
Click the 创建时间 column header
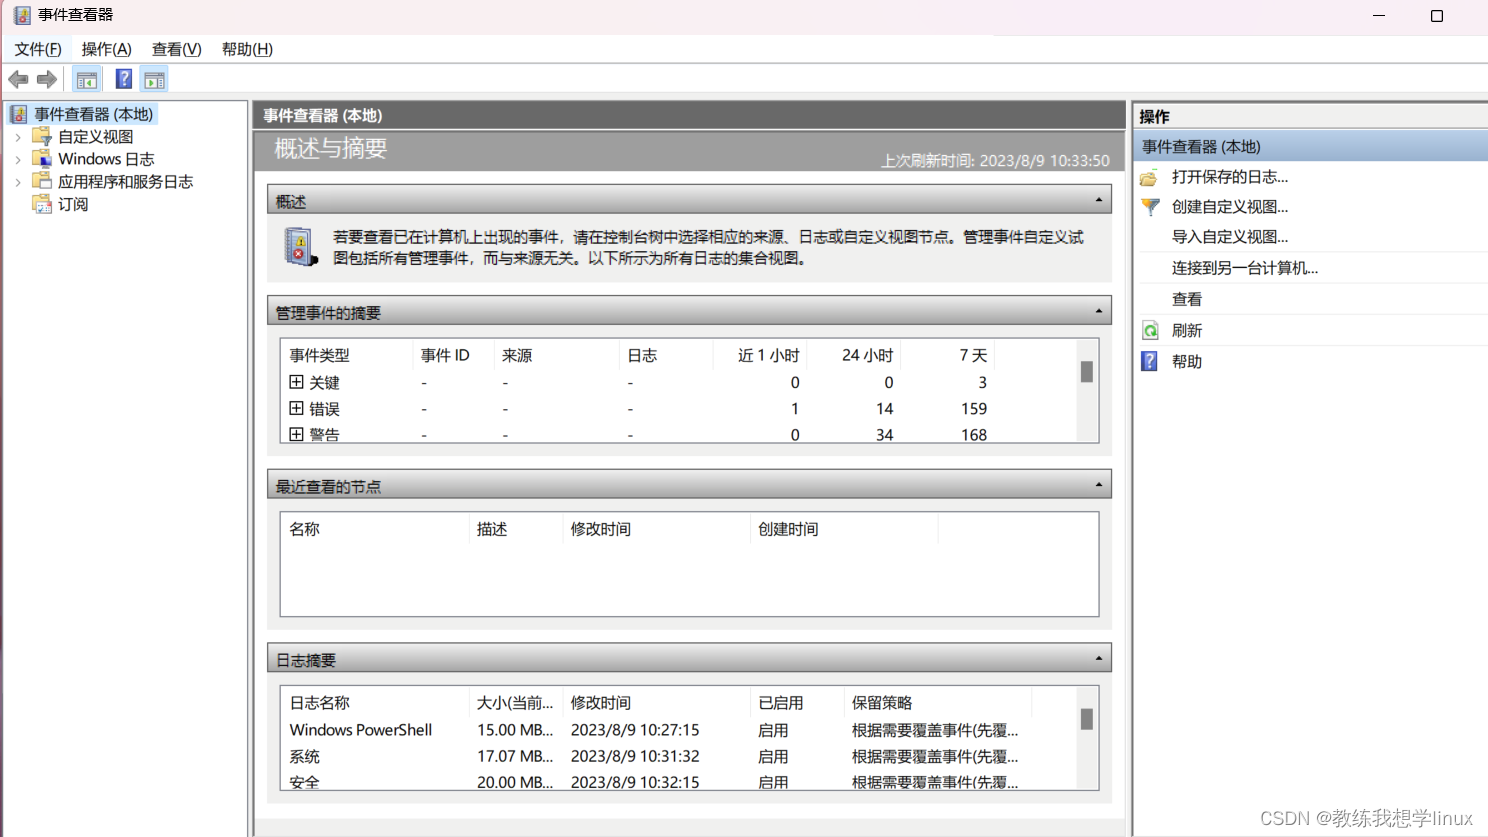pos(787,529)
